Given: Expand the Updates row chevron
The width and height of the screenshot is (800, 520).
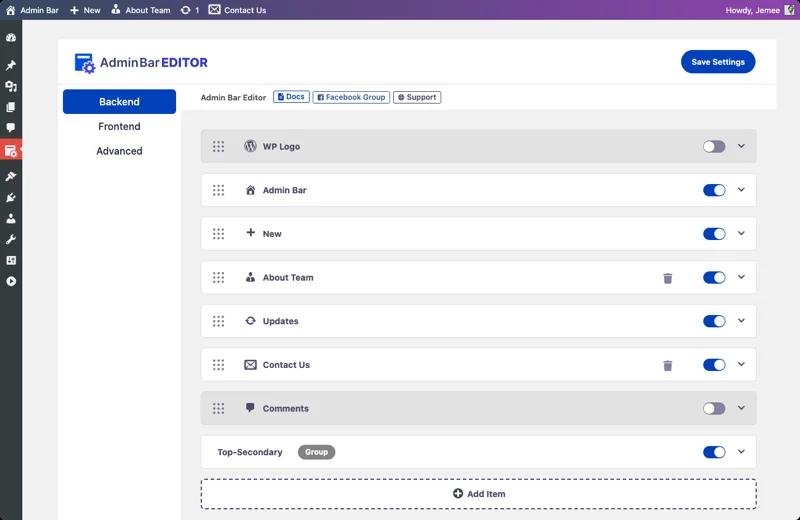Looking at the screenshot, I should [x=741, y=321].
